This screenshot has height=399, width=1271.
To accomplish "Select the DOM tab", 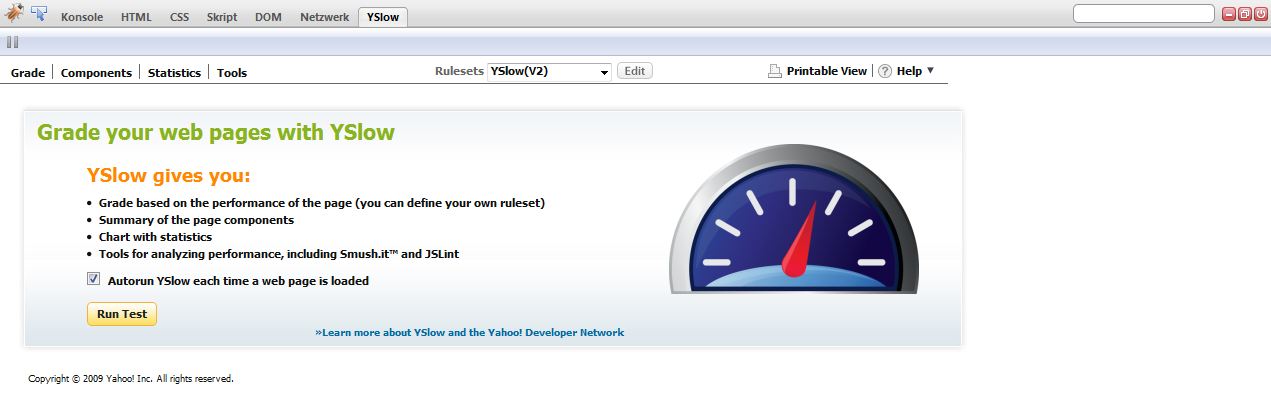I will point(268,17).
